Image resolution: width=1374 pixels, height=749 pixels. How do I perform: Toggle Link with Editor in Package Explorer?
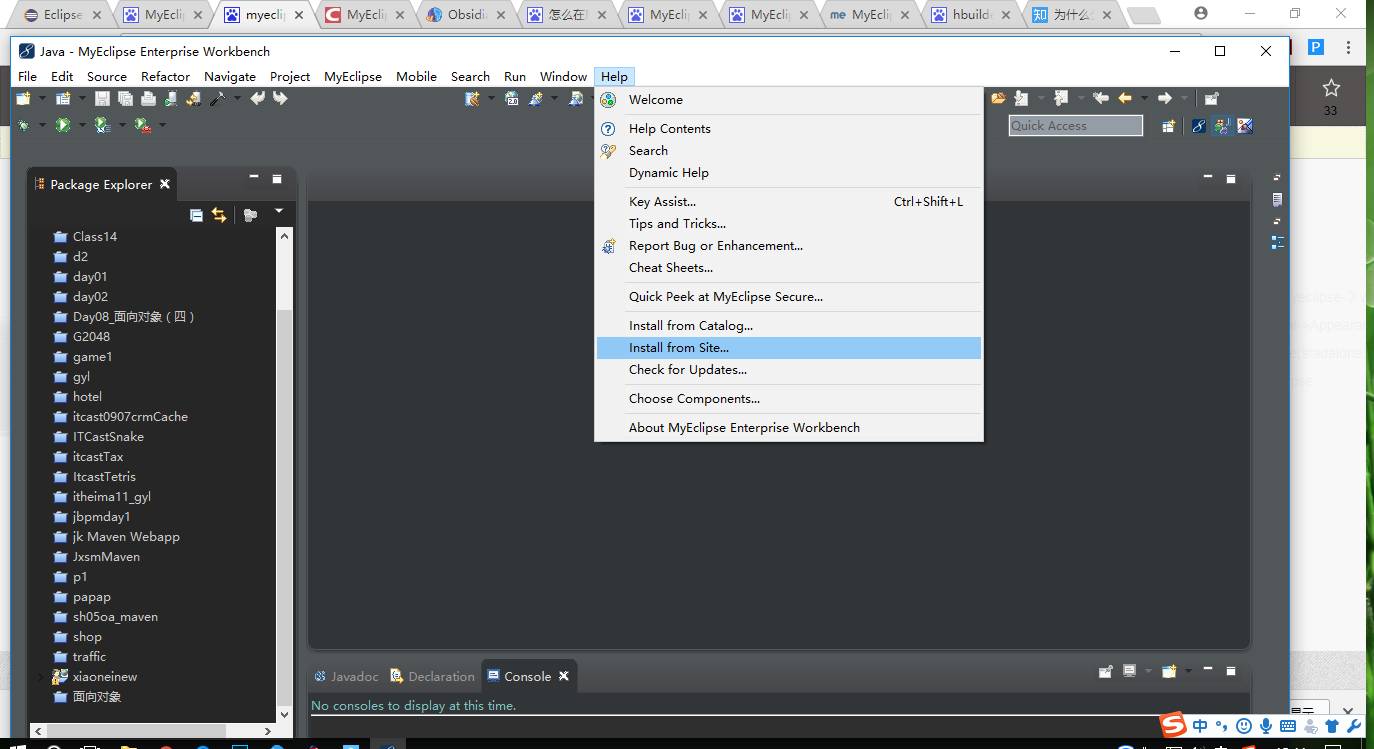coord(219,215)
